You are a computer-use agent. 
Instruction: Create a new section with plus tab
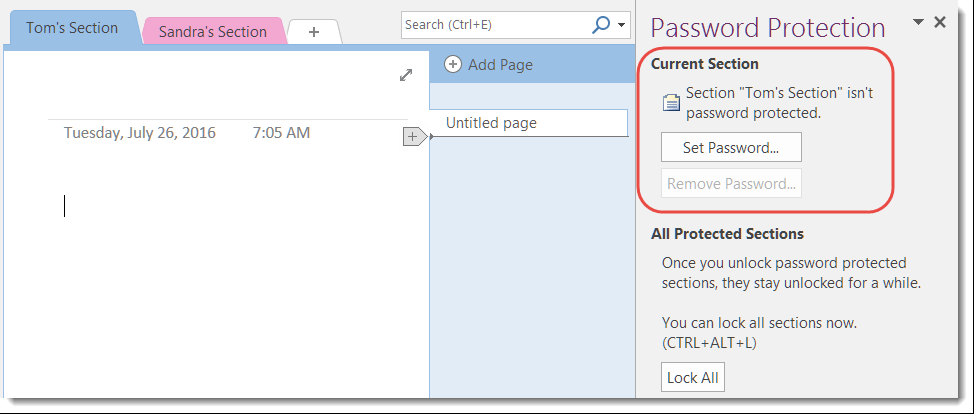(x=314, y=32)
